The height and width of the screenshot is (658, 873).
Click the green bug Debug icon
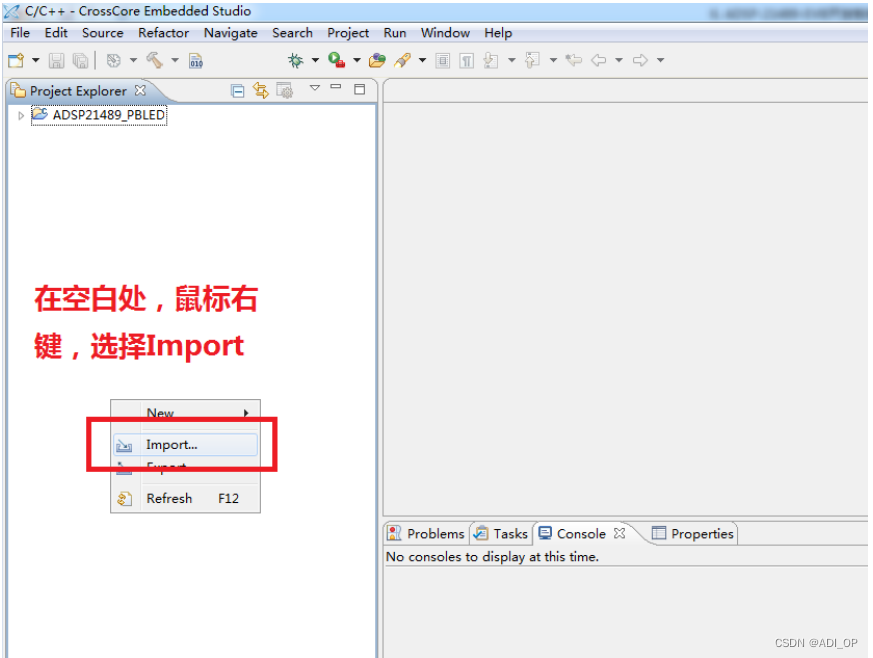coord(296,60)
